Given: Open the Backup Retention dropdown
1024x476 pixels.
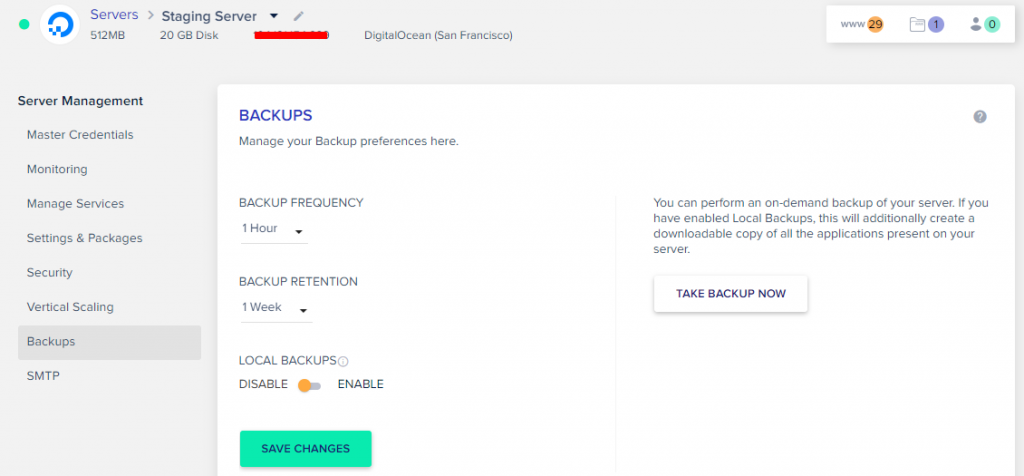Looking at the screenshot, I should click(275, 308).
